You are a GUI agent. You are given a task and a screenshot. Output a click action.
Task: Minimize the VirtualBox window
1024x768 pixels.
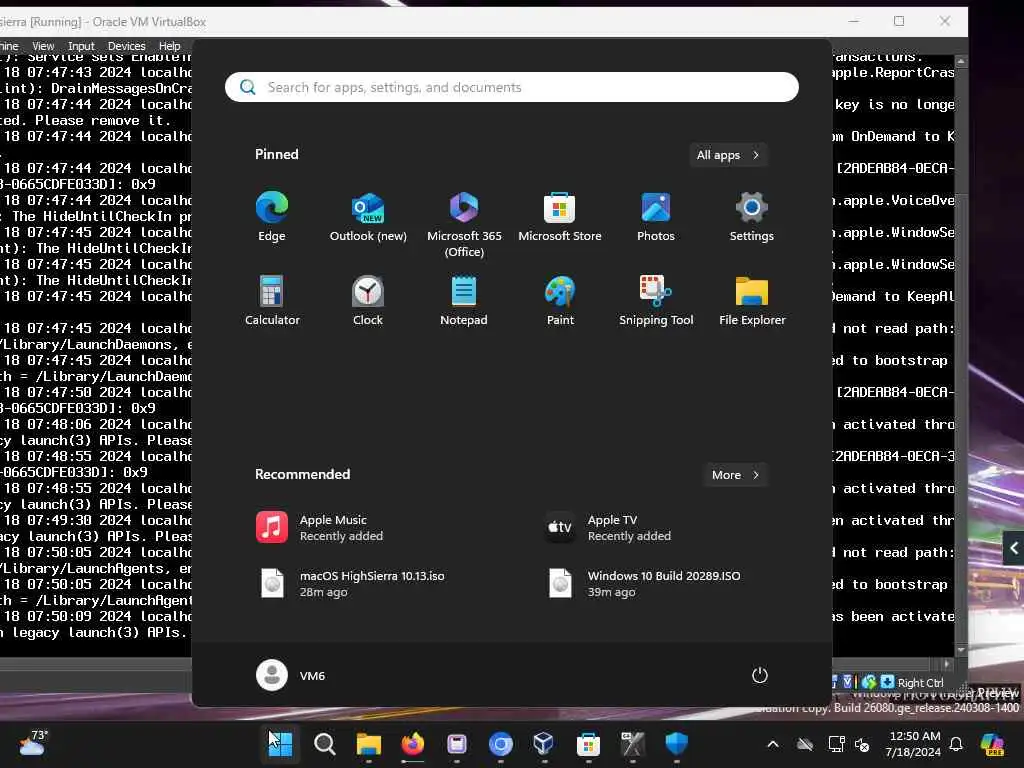(854, 21)
